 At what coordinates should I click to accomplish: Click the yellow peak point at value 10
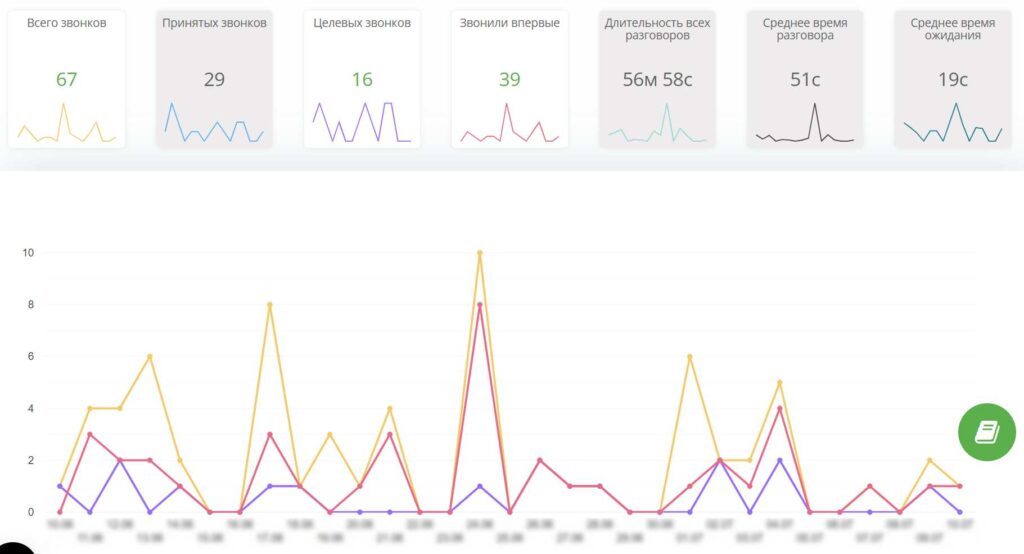pyautogui.click(x=480, y=253)
